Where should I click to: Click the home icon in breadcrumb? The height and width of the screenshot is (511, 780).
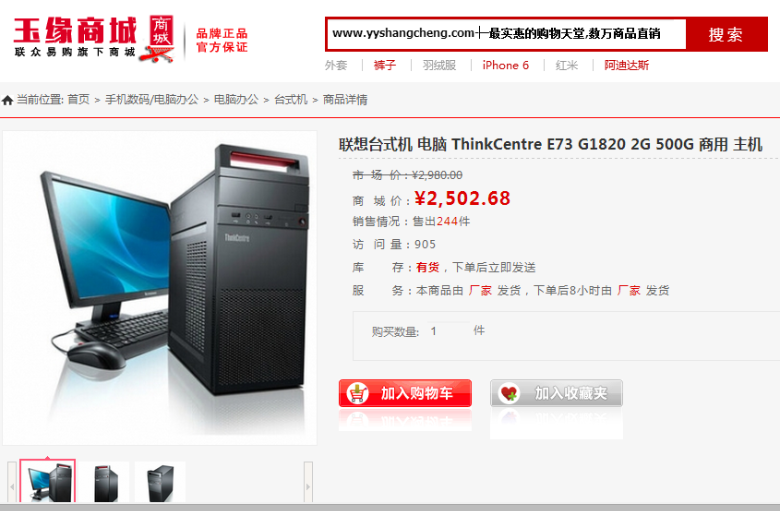pos(7,101)
